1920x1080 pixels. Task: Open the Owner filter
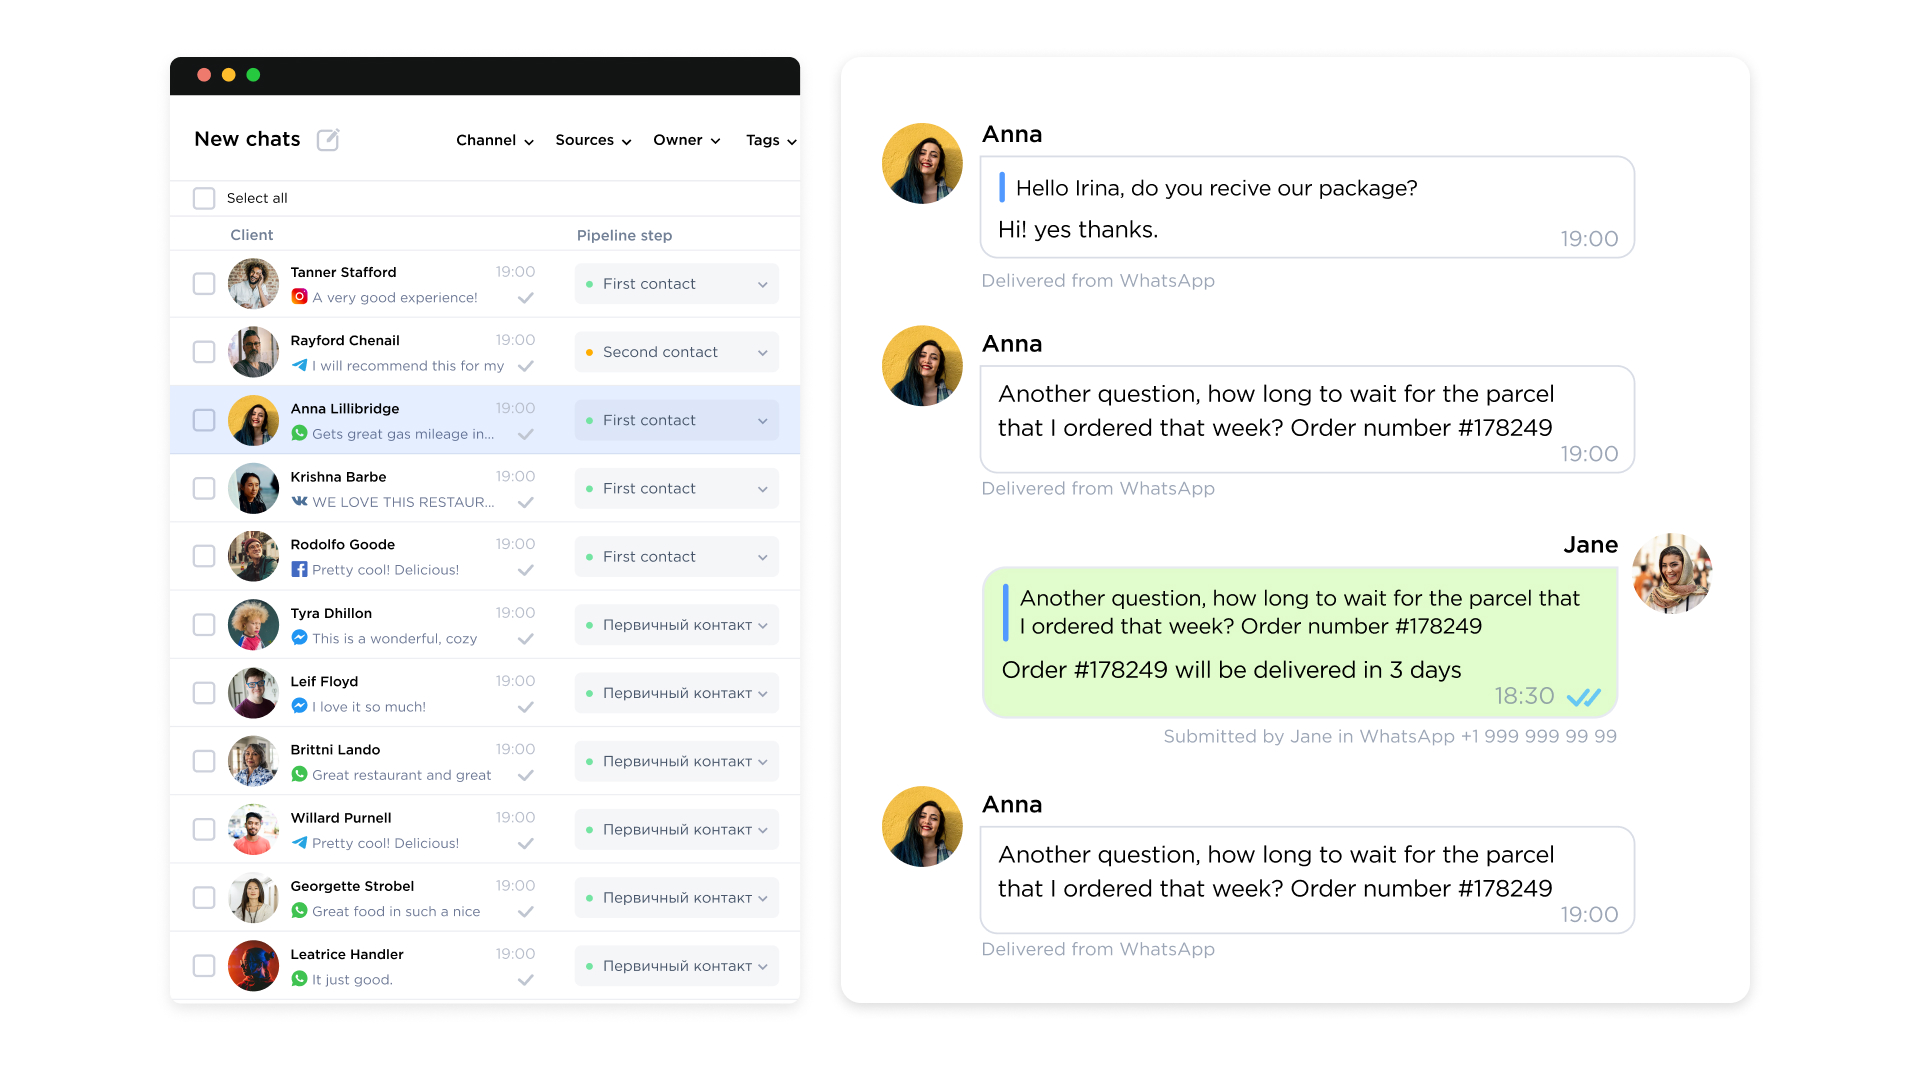(x=686, y=140)
